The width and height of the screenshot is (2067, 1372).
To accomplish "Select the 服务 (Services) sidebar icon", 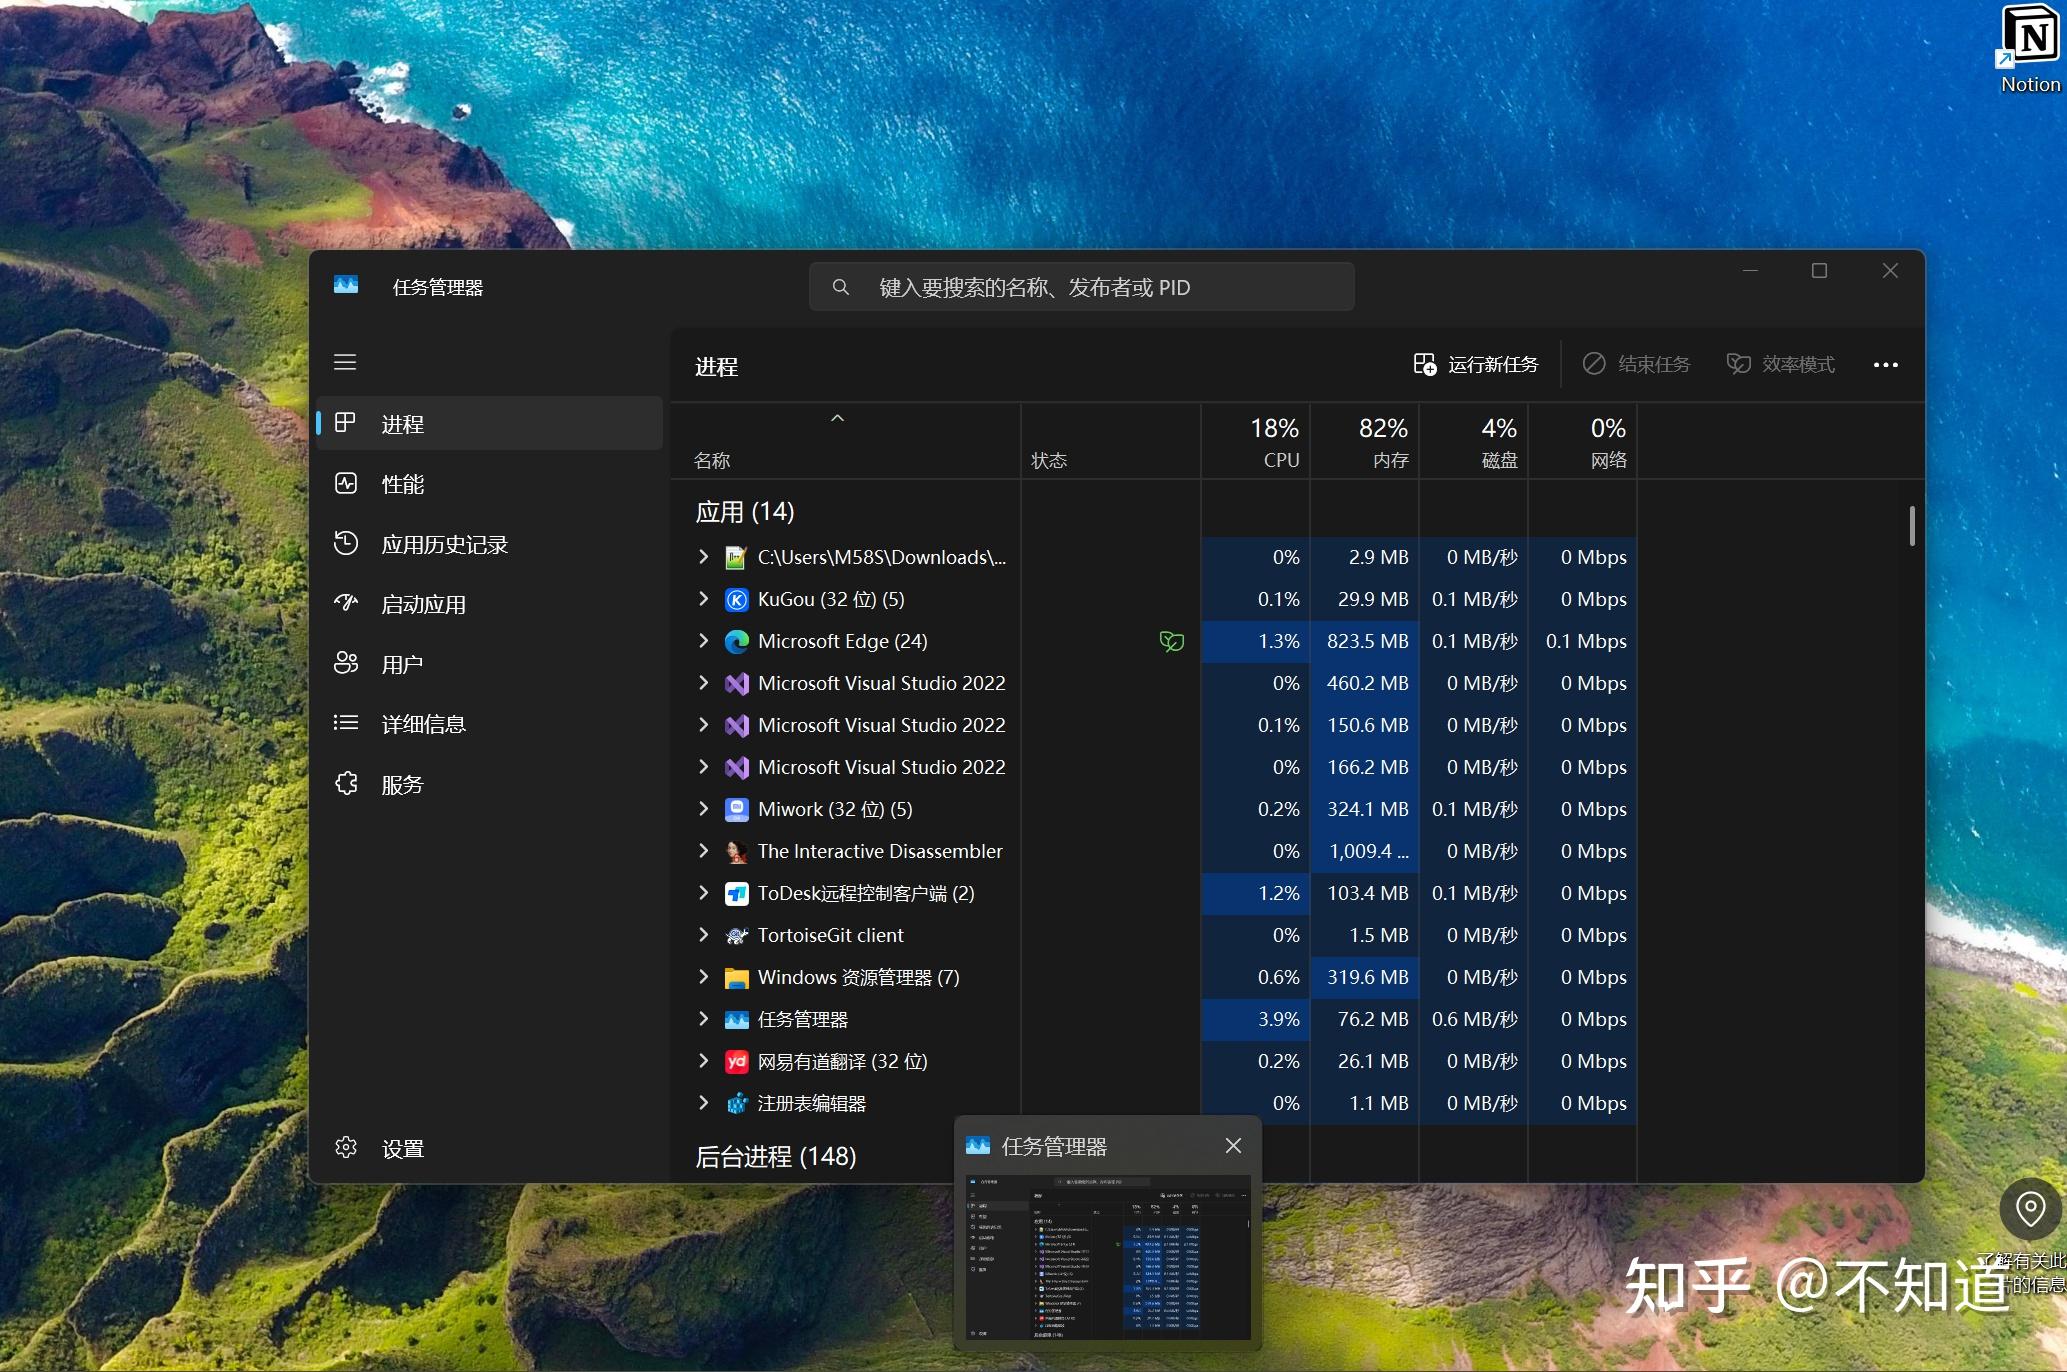I will tap(346, 783).
